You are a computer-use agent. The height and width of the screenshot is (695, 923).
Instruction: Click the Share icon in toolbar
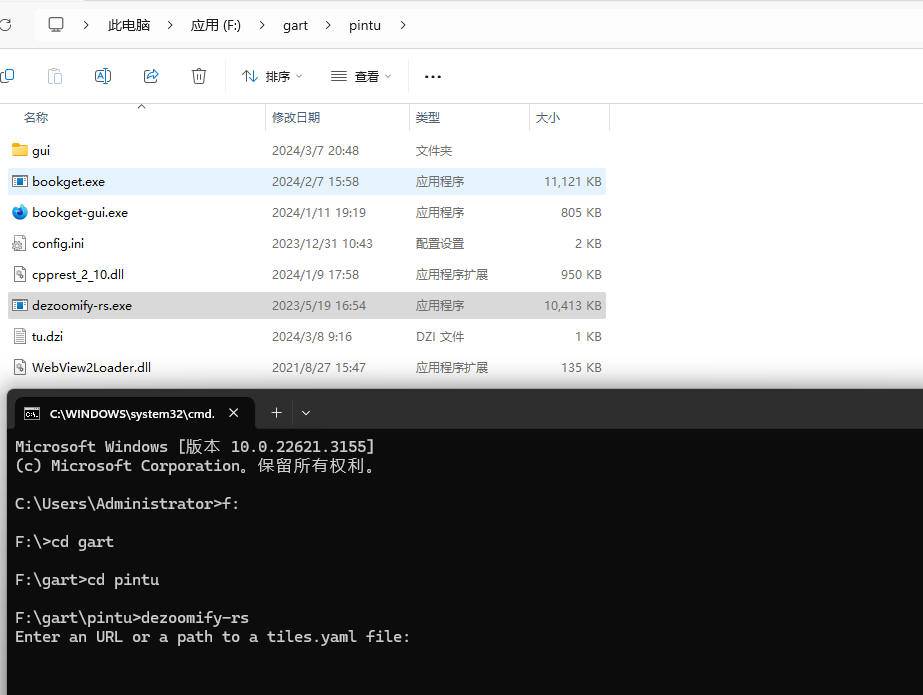151,76
